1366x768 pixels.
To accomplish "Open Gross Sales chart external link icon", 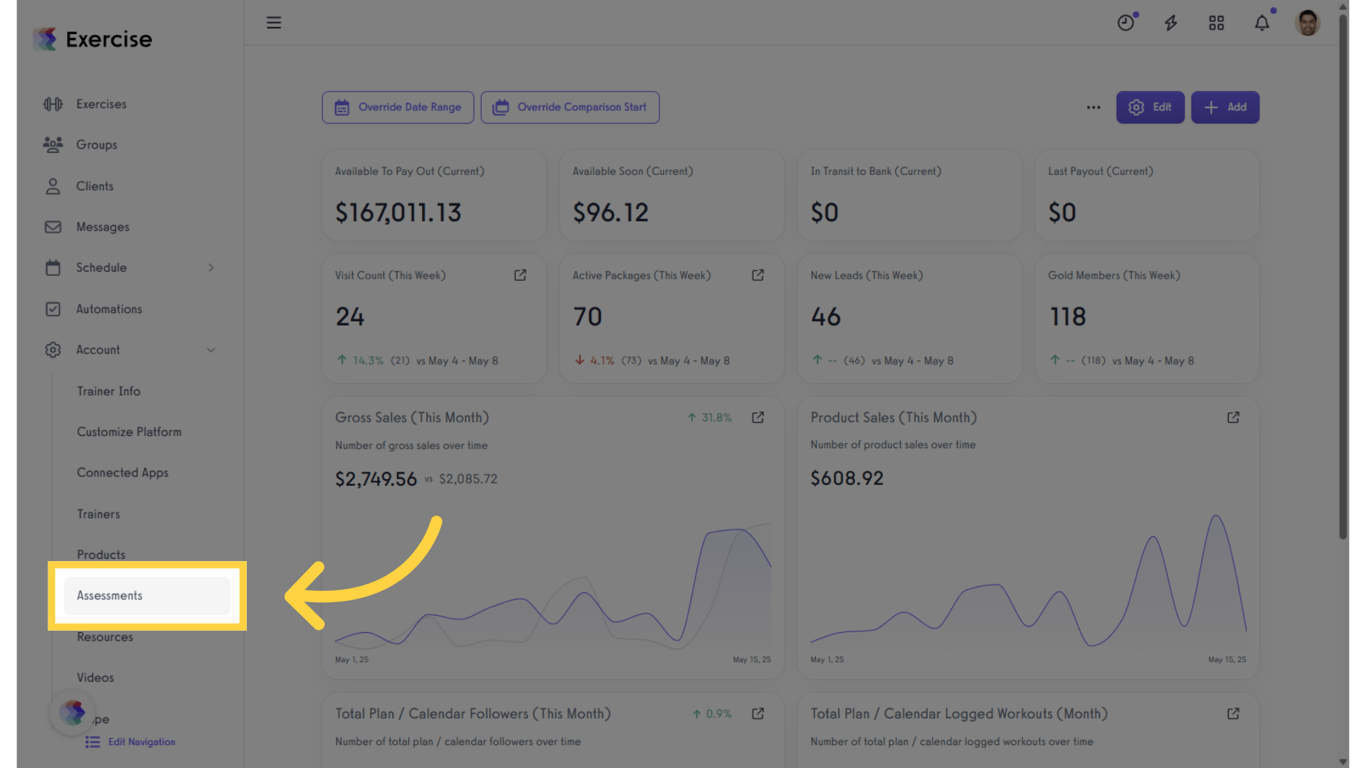I will (x=758, y=417).
